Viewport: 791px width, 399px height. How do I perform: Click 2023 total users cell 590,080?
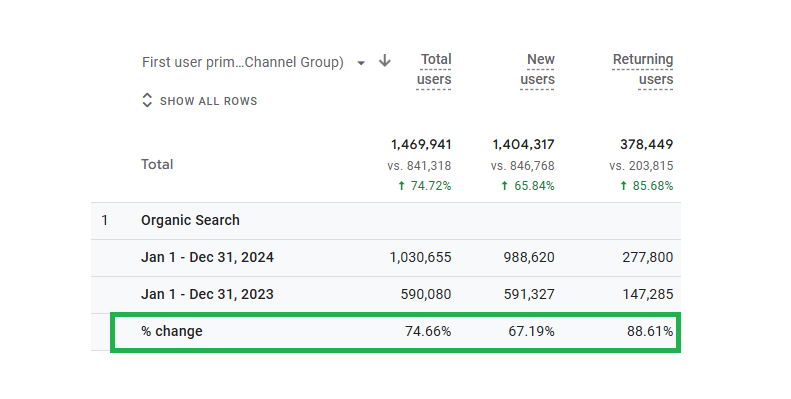pos(426,294)
